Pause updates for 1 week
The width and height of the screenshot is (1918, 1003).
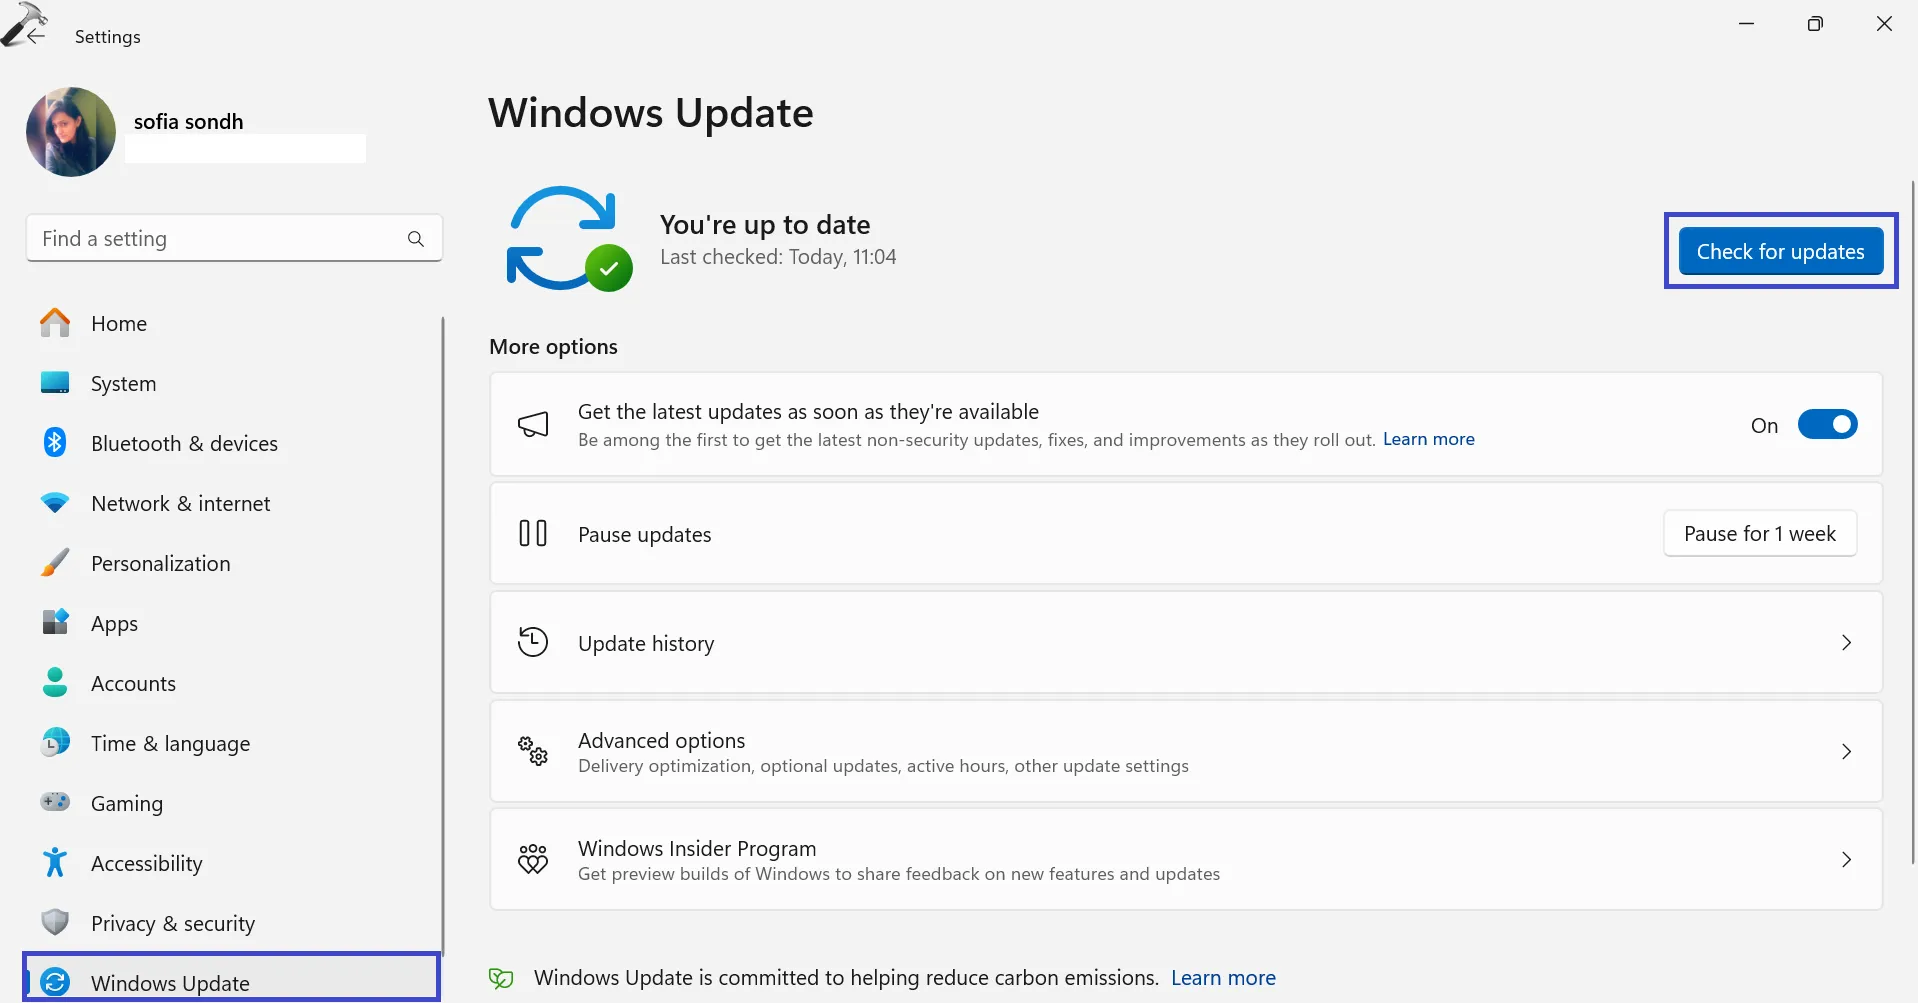click(x=1759, y=533)
